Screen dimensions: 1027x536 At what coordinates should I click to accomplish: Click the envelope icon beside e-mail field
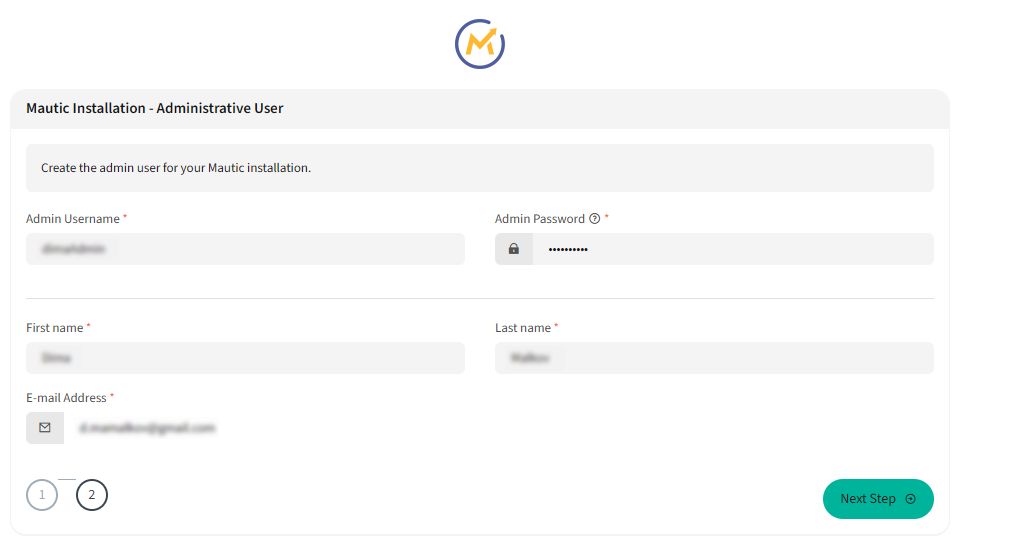pyautogui.click(x=45, y=428)
